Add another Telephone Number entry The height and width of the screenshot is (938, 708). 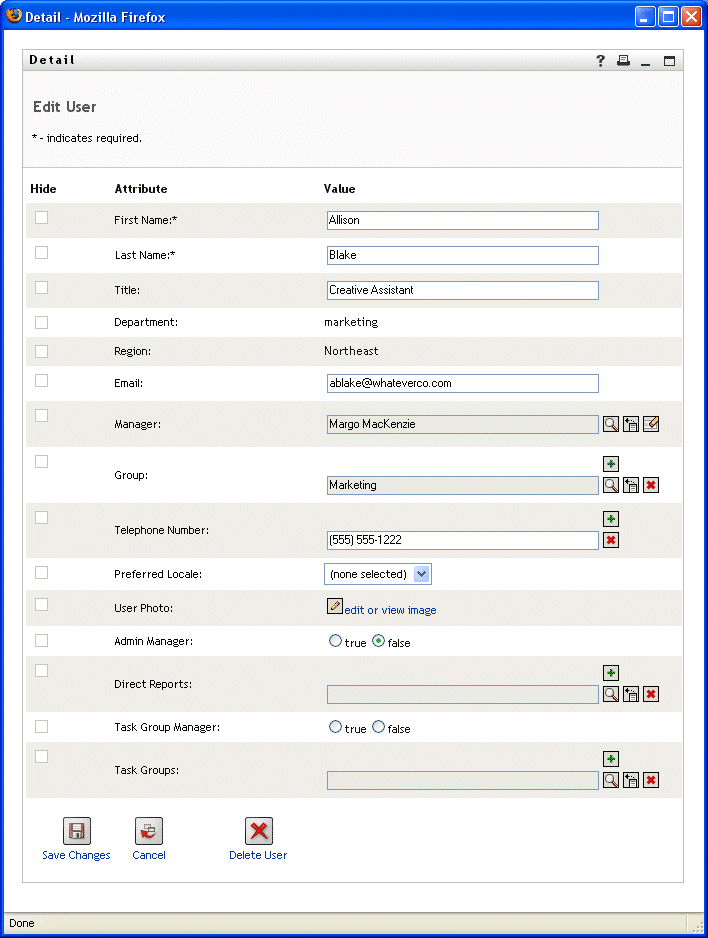click(x=611, y=519)
